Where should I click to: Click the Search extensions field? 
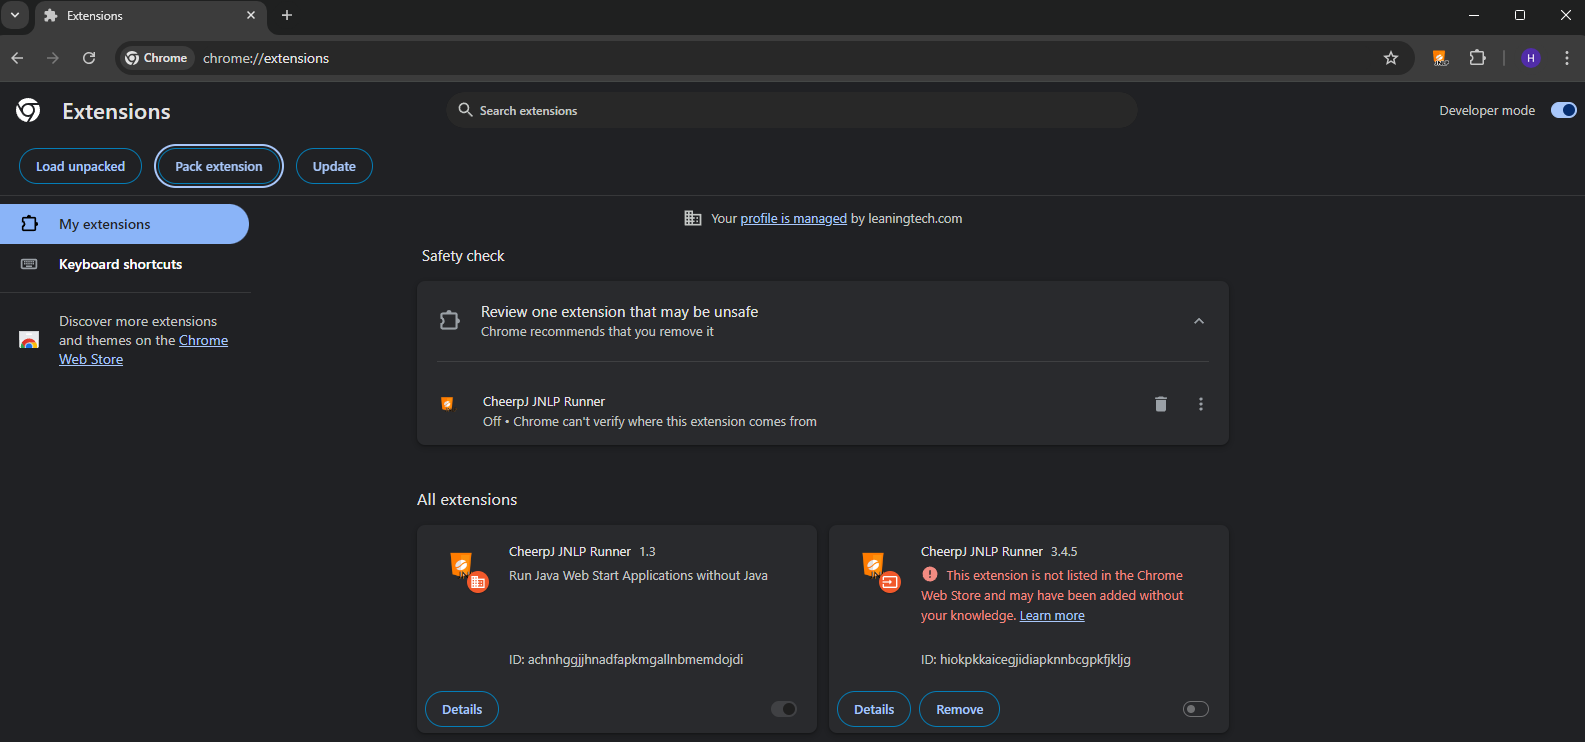tap(790, 110)
